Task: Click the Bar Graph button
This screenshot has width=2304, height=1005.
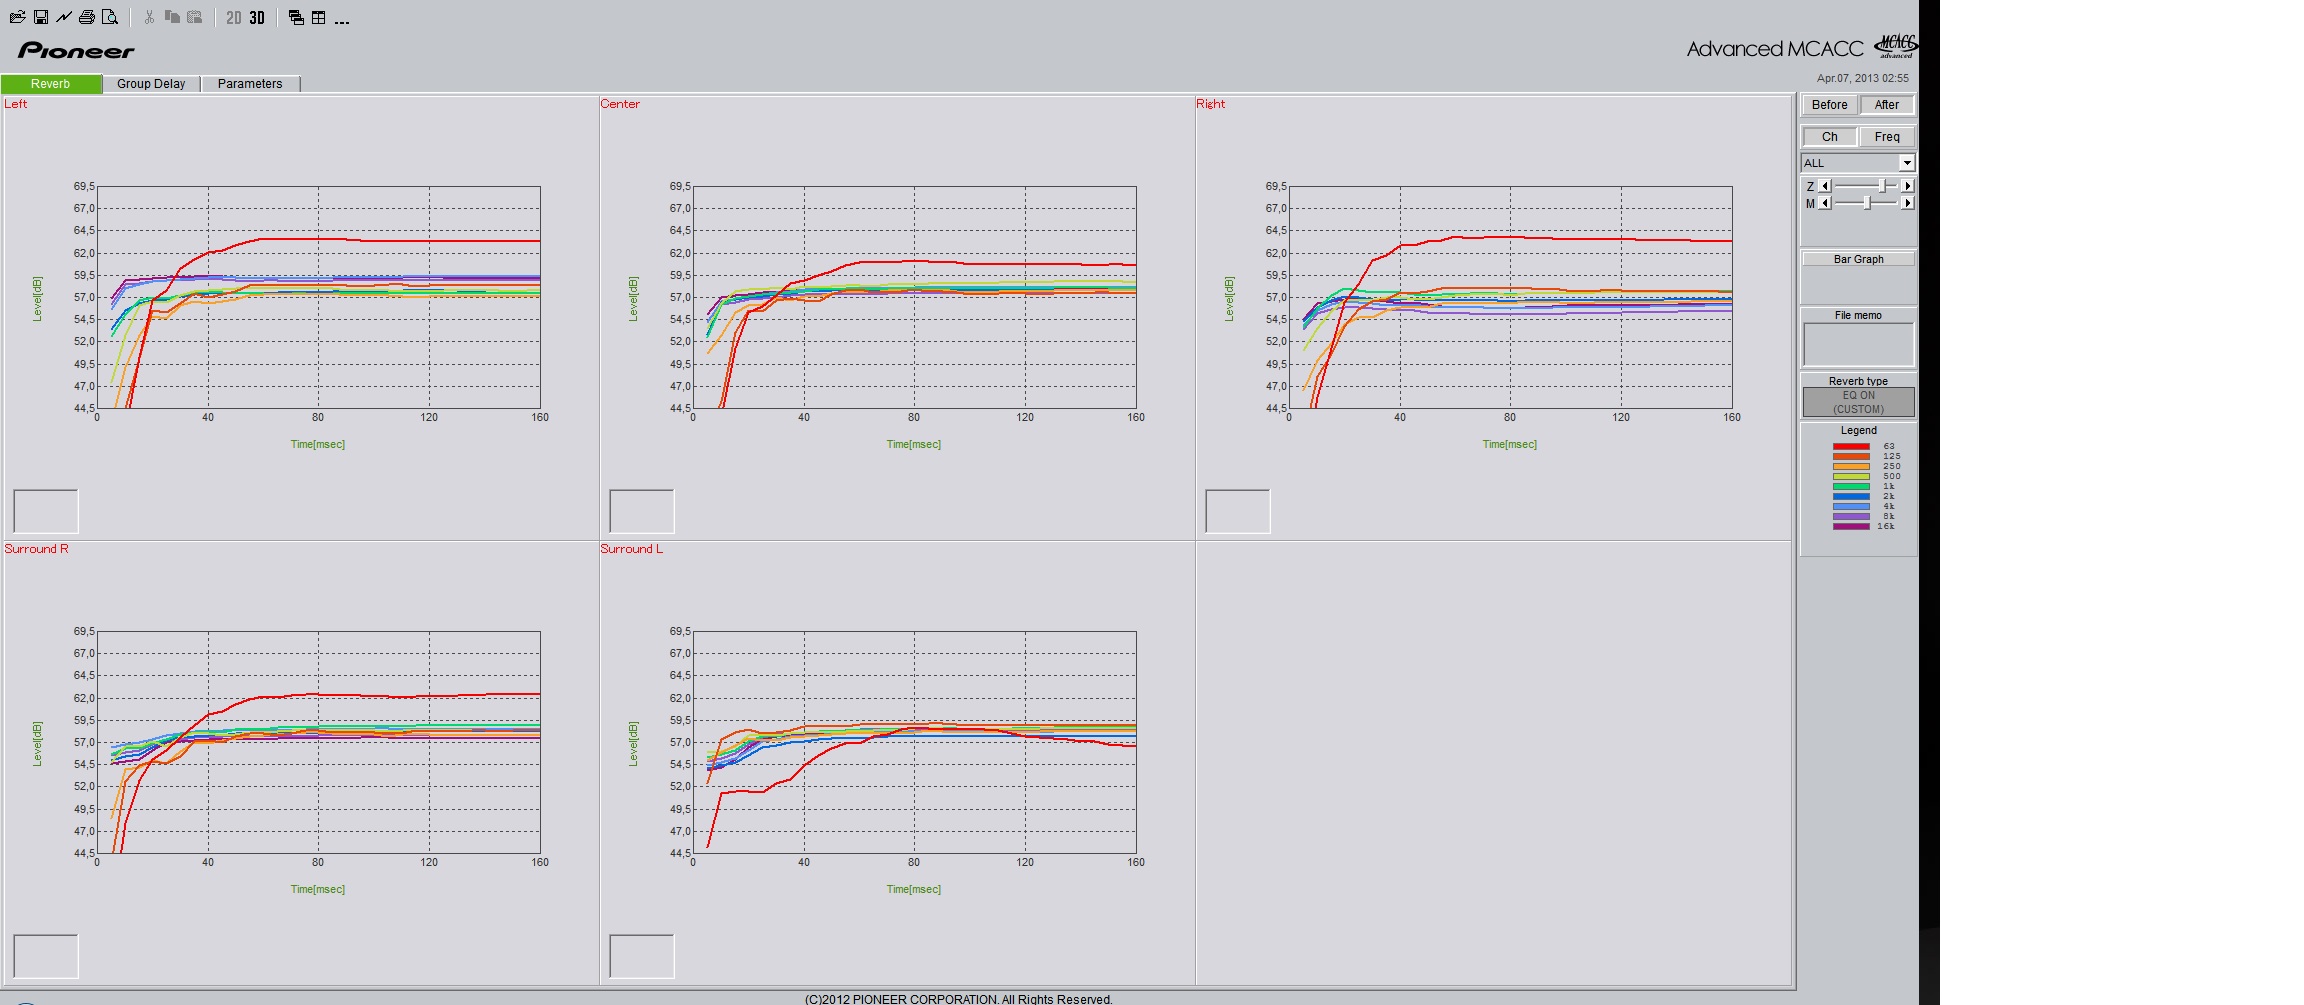Action: (1858, 259)
